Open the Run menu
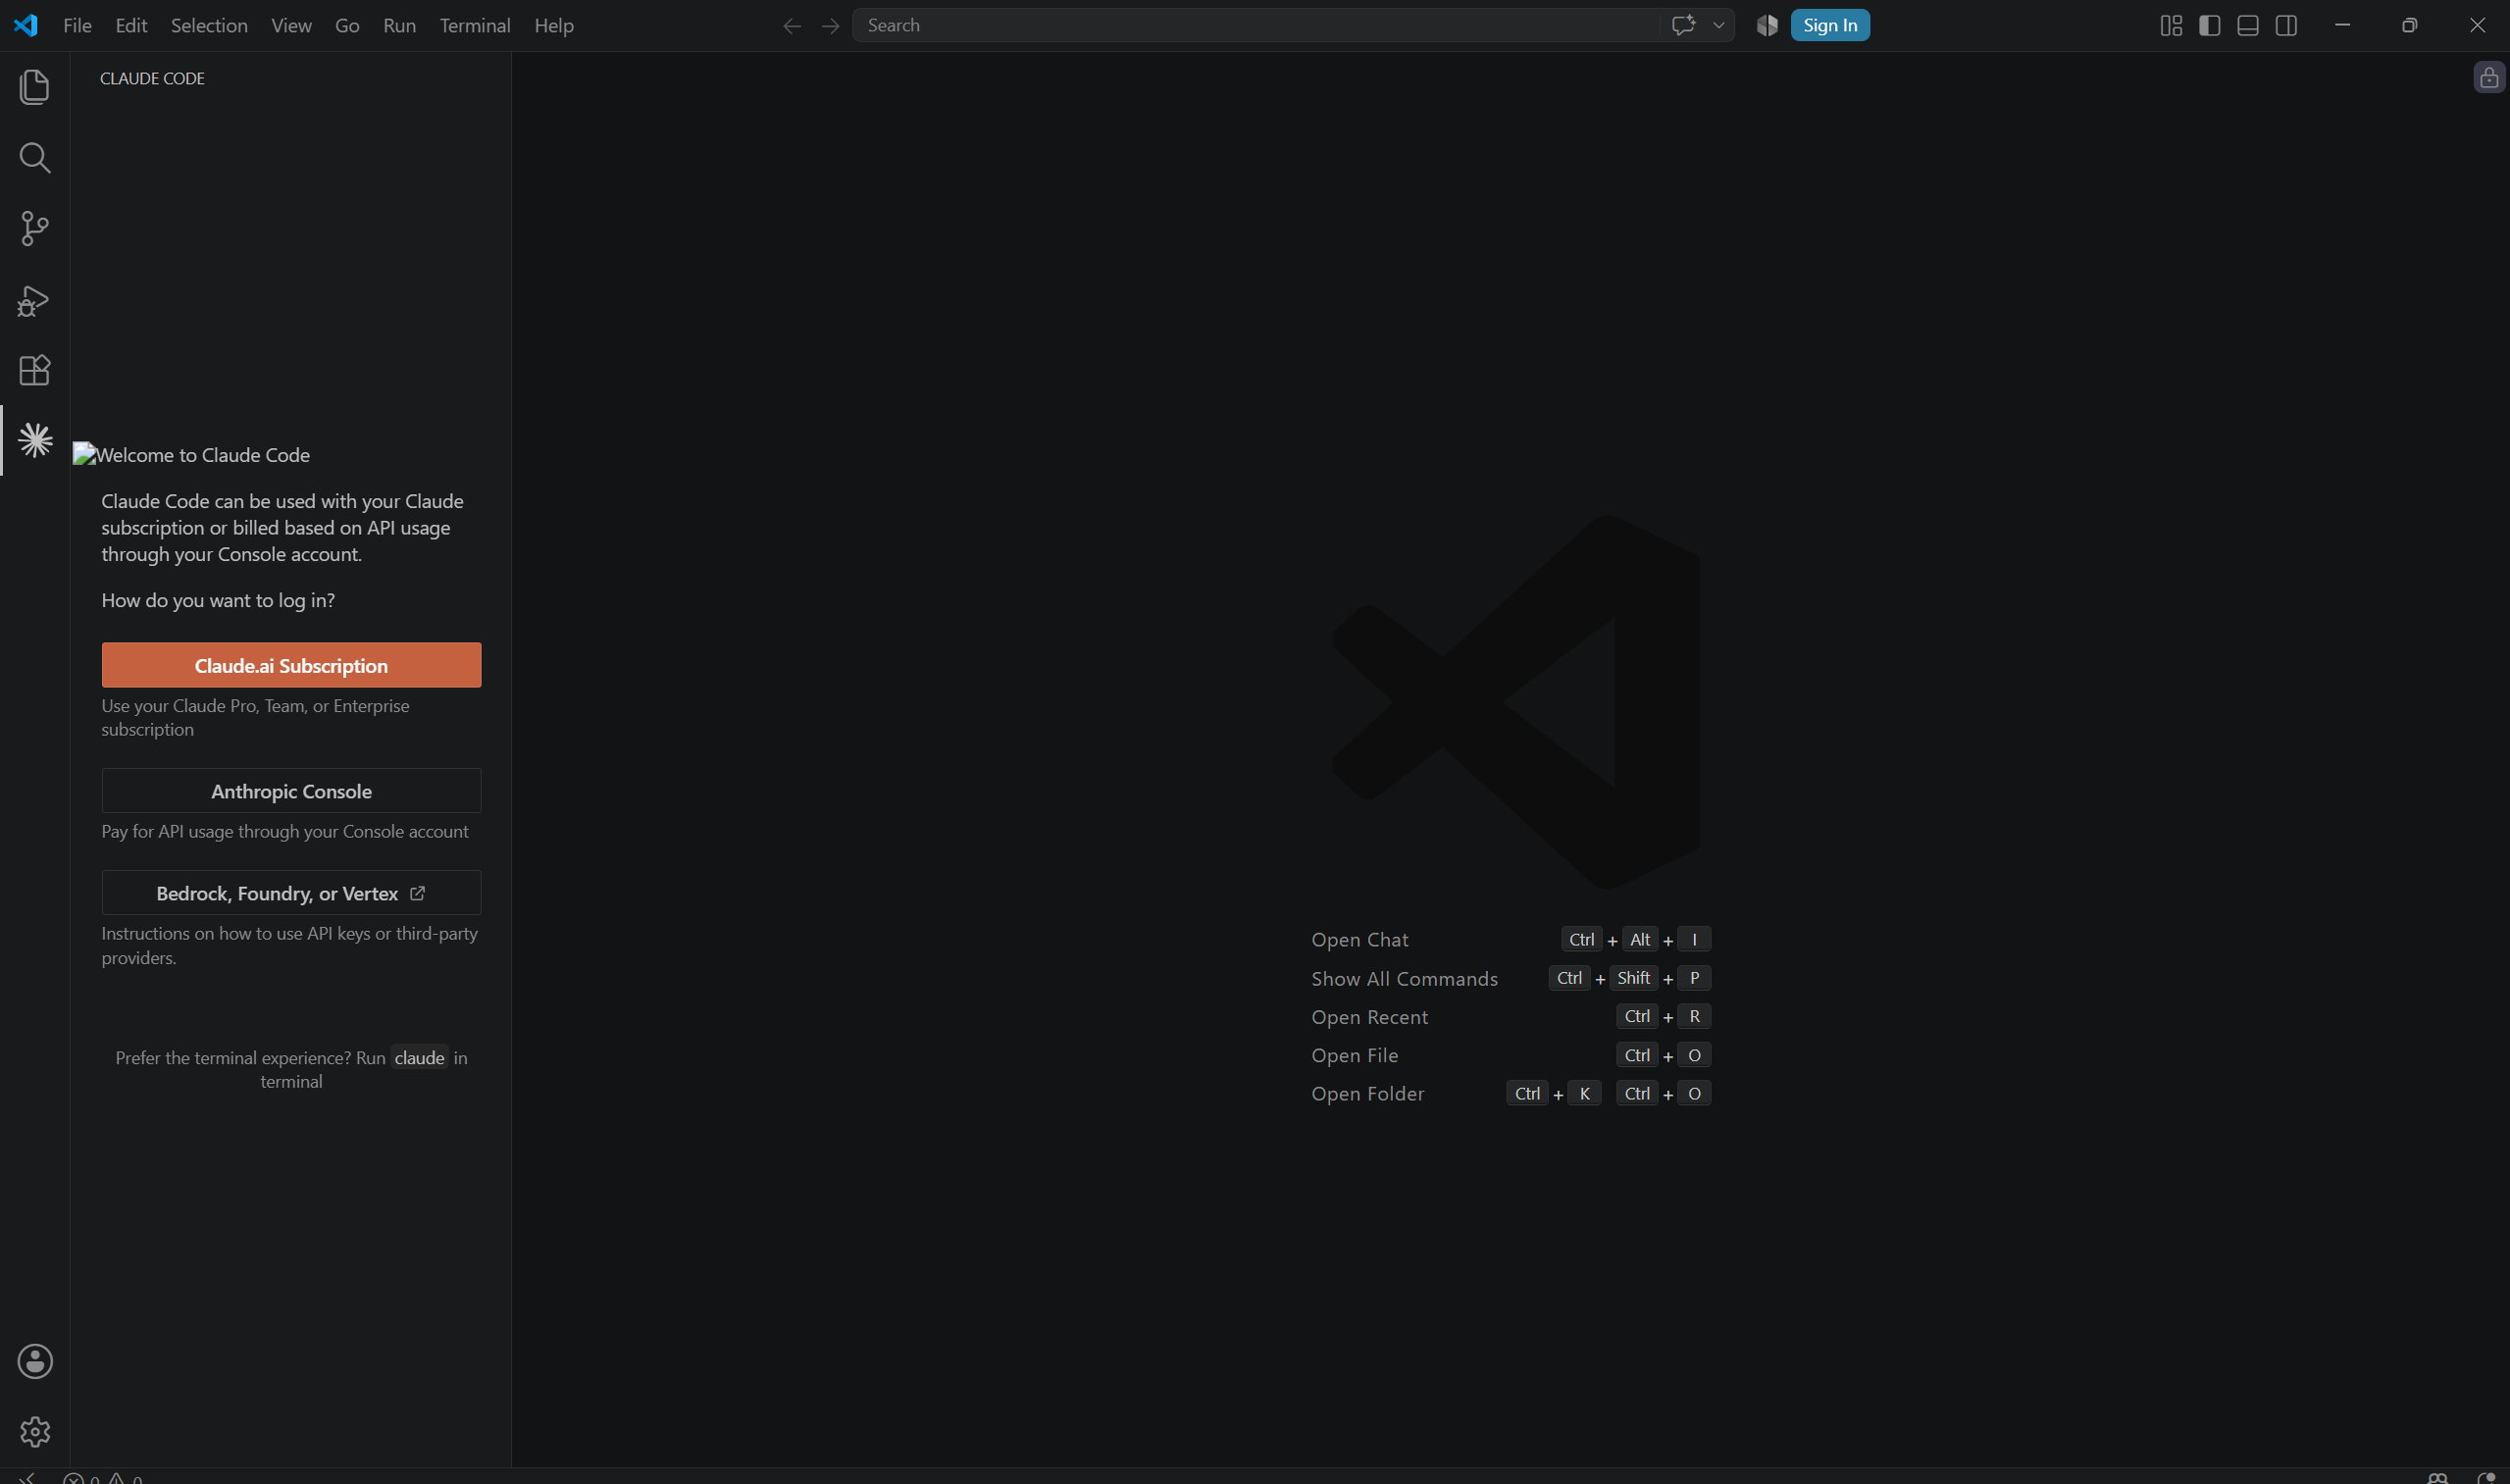 point(399,25)
